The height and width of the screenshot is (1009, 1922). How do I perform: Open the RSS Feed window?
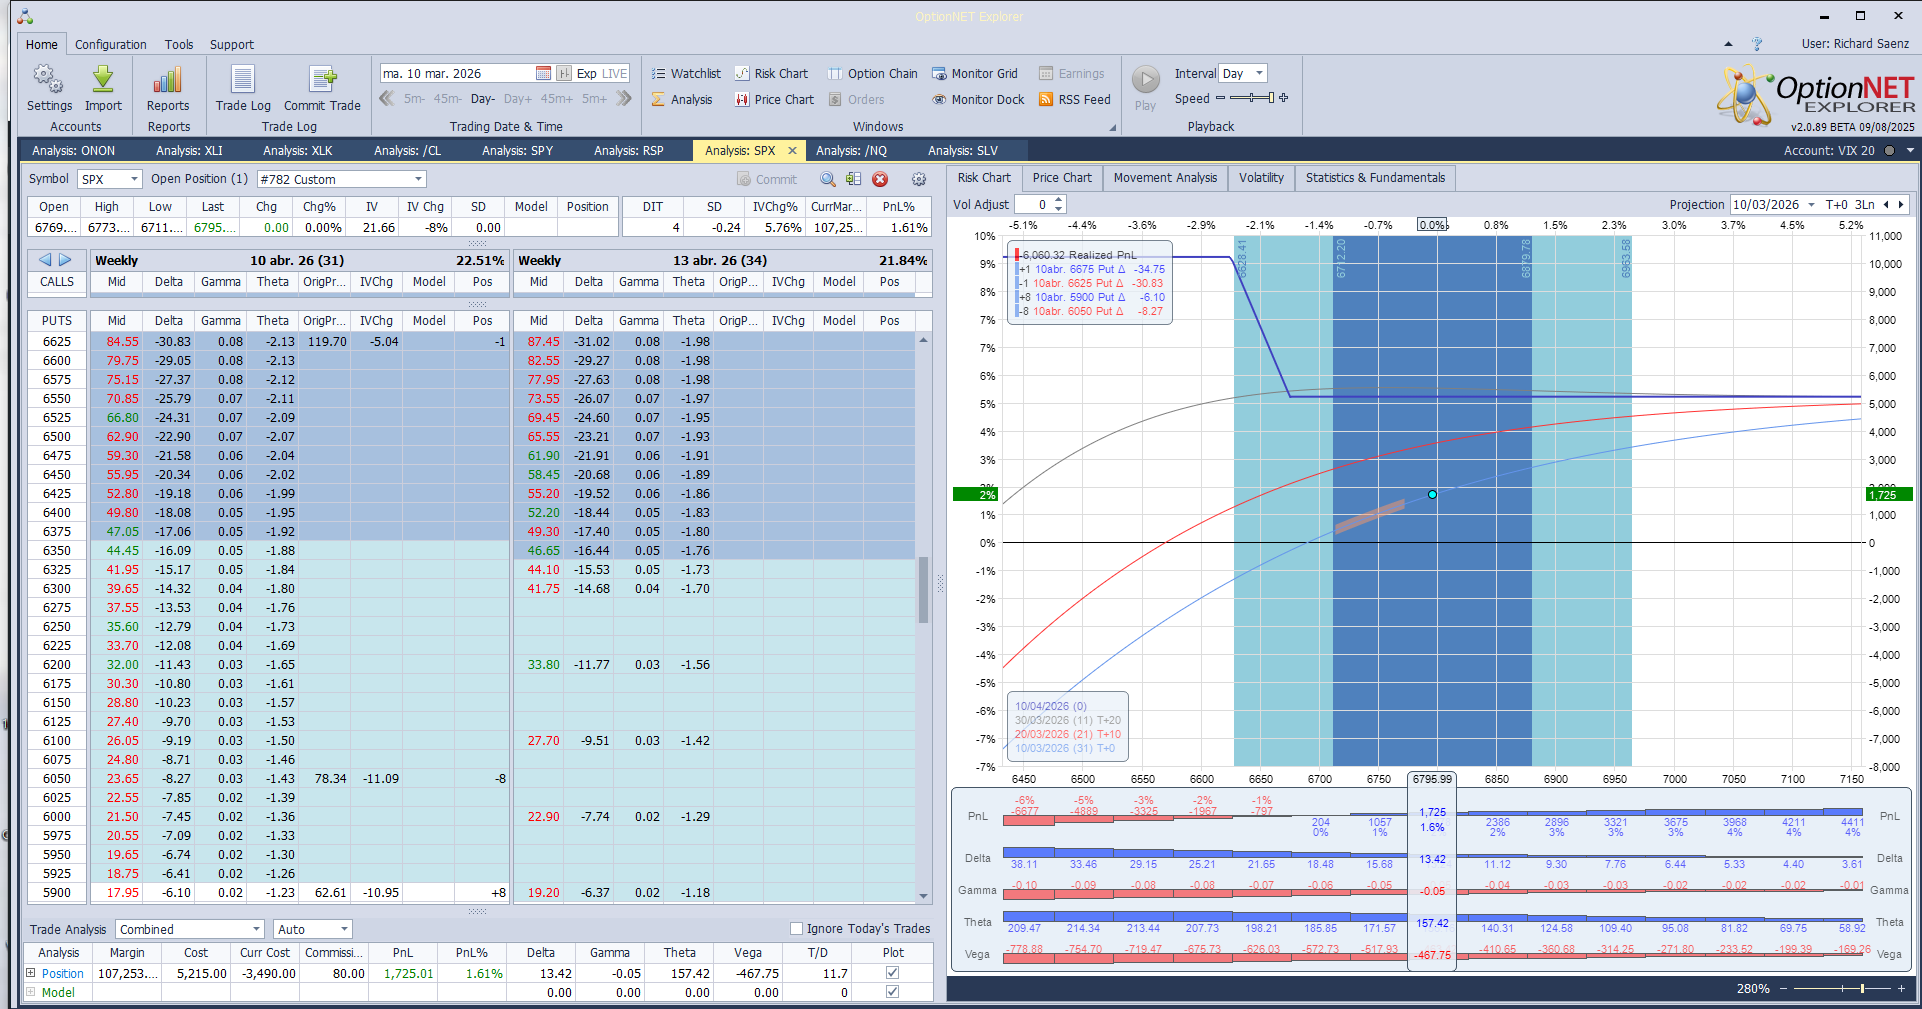[x=1075, y=99]
